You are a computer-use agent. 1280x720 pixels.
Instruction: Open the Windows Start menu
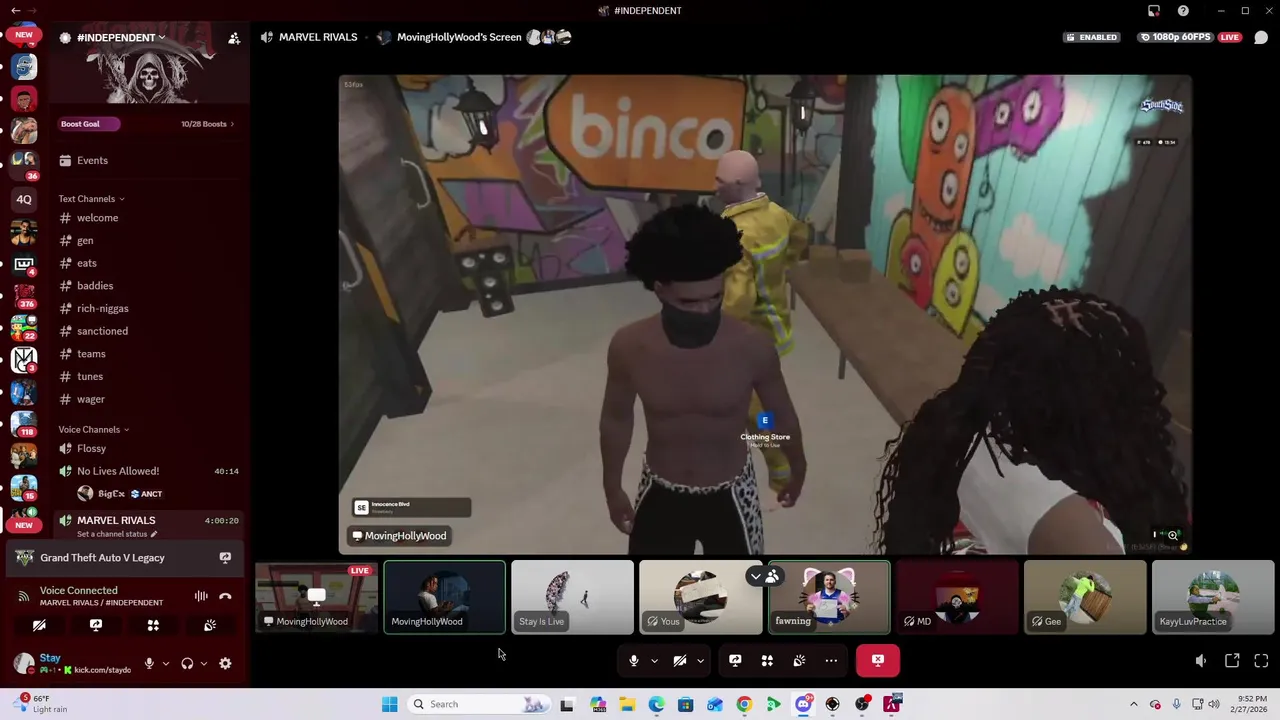[x=389, y=704]
